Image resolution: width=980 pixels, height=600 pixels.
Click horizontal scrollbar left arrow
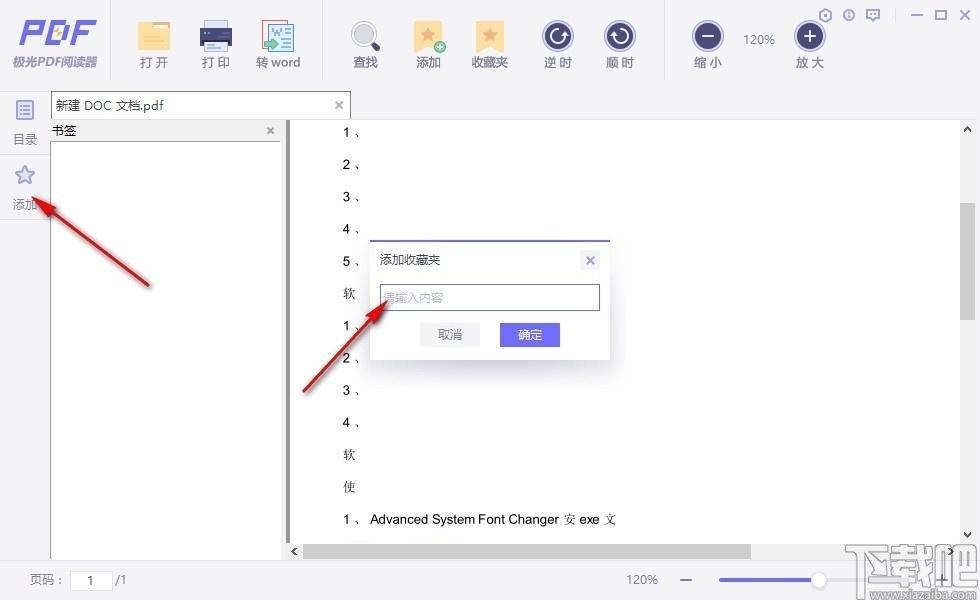click(294, 551)
